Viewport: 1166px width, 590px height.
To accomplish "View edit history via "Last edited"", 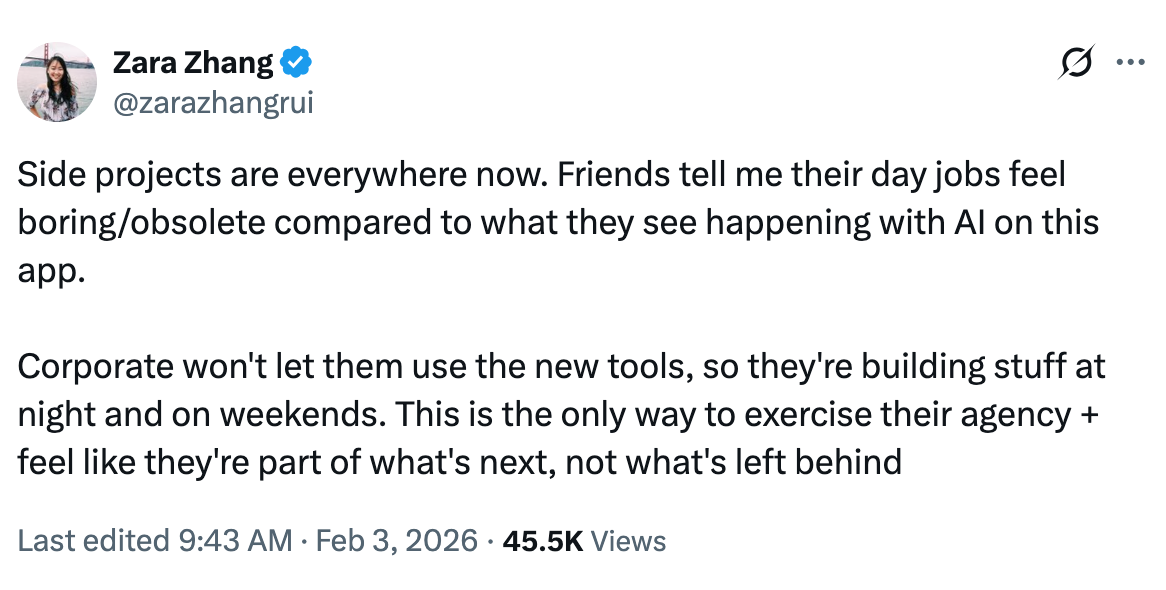I will (92, 541).
